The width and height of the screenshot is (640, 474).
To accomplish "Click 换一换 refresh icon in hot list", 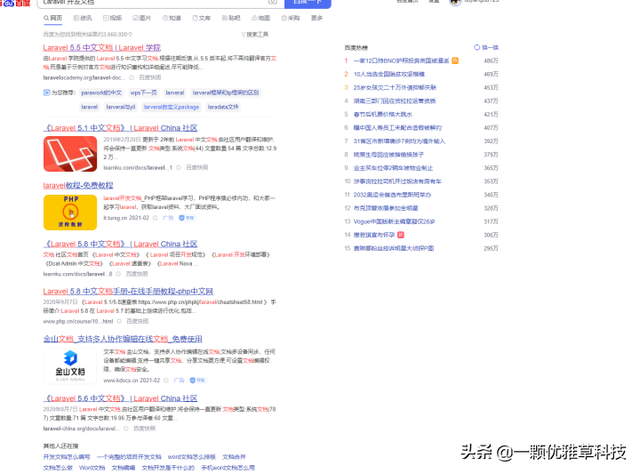I will (477, 47).
